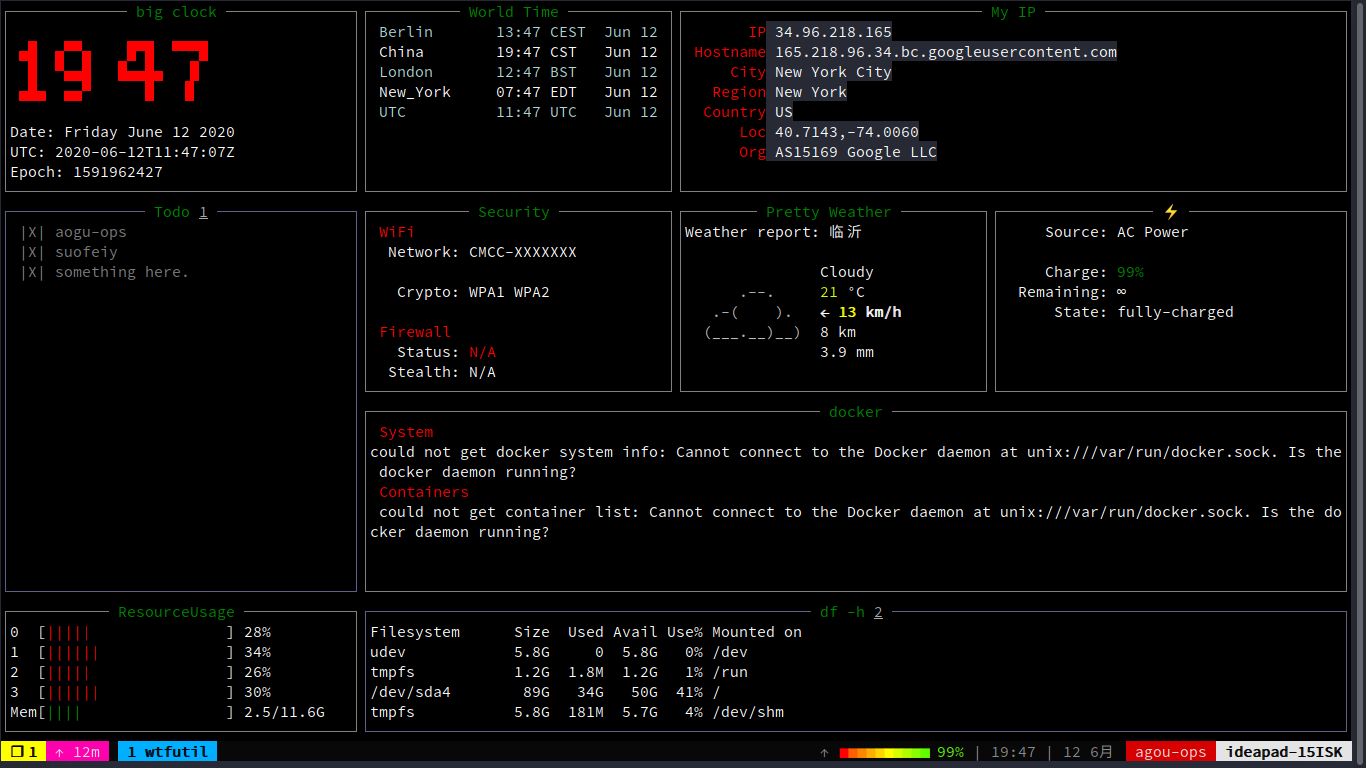Select the World Time widget title
Screen dimensions: 1366x768
[x=514, y=12]
